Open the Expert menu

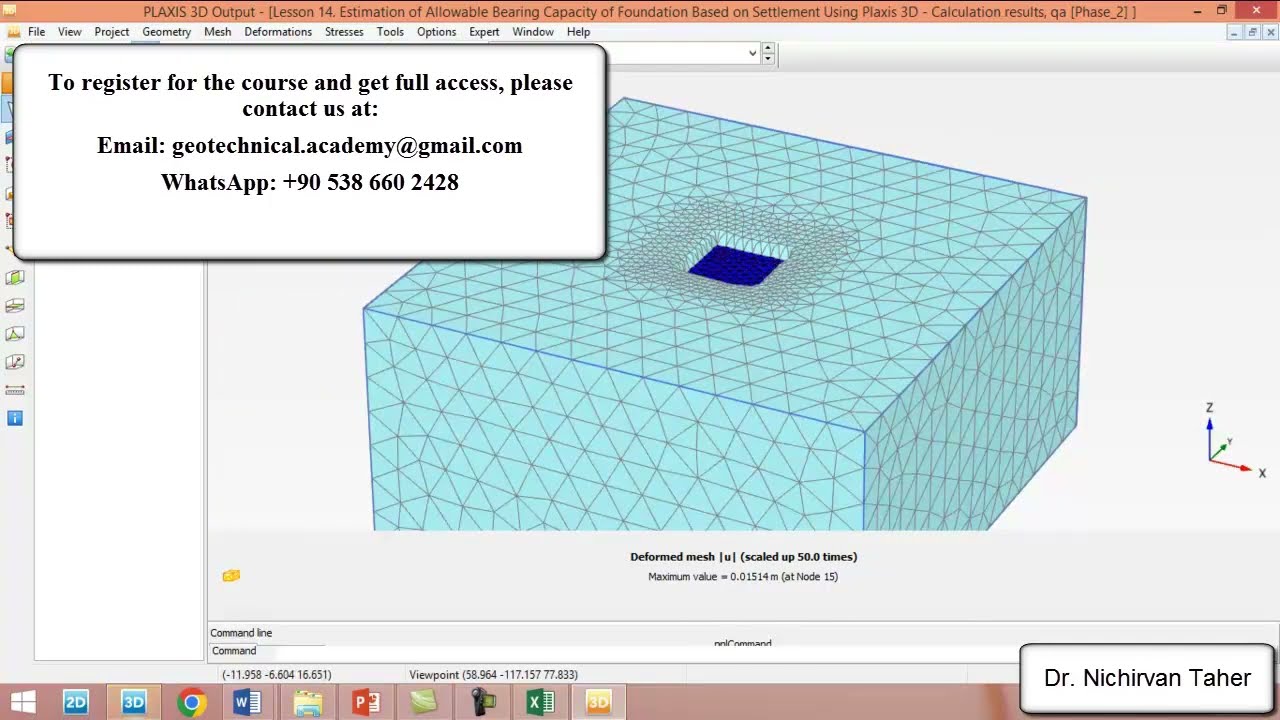pos(484,32)
